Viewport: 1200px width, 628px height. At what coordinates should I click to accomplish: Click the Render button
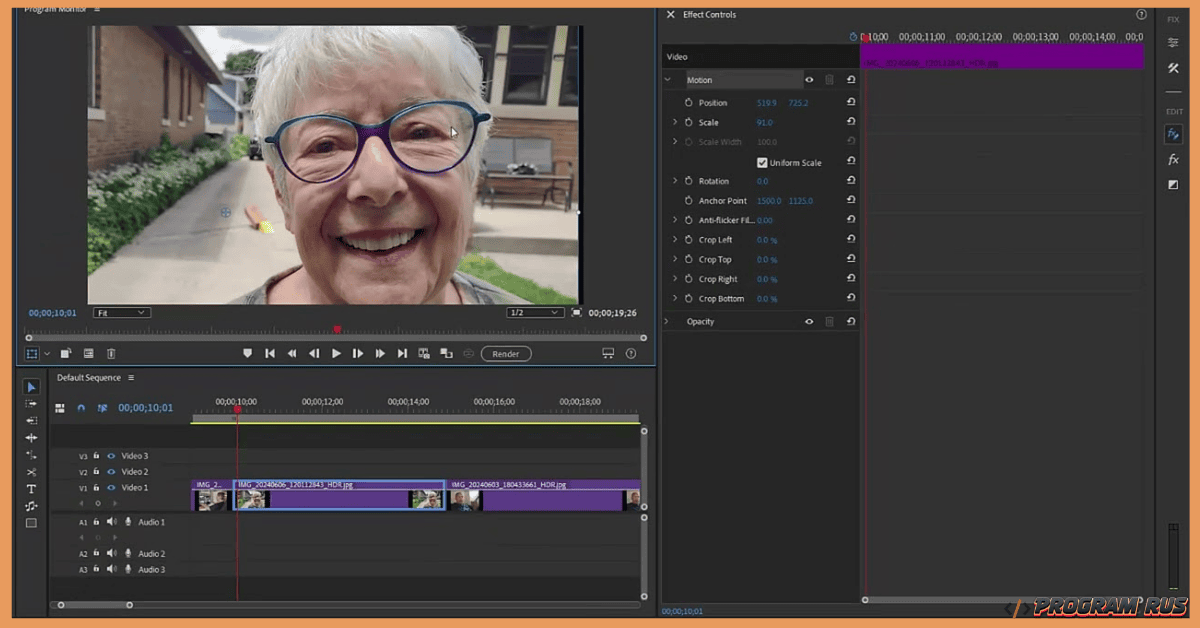[x=505, y=352]
